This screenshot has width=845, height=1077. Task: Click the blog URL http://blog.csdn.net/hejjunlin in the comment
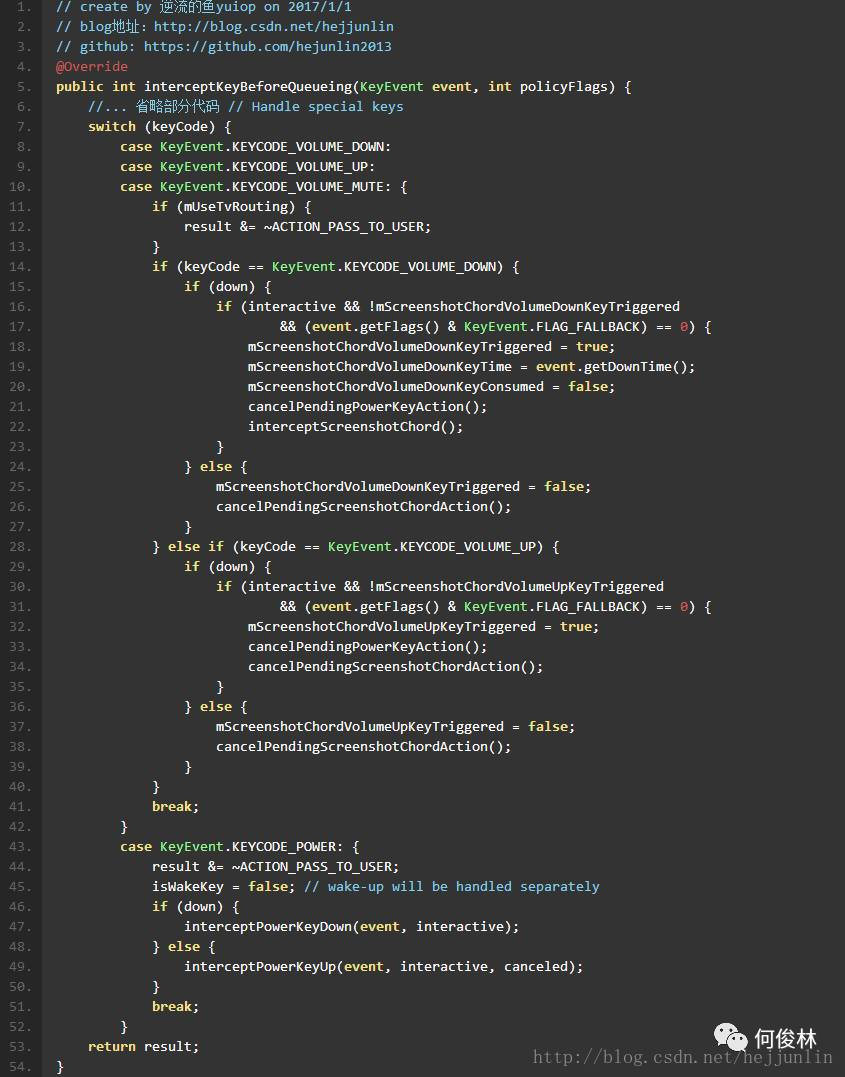pos(273,27)
